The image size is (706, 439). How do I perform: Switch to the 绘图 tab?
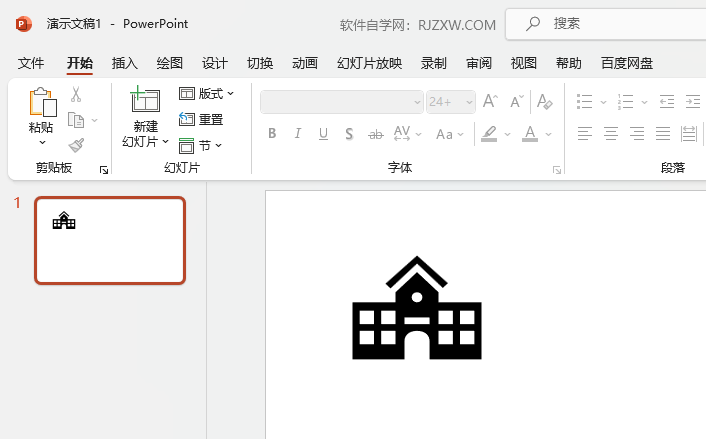(x=170, y=63)
